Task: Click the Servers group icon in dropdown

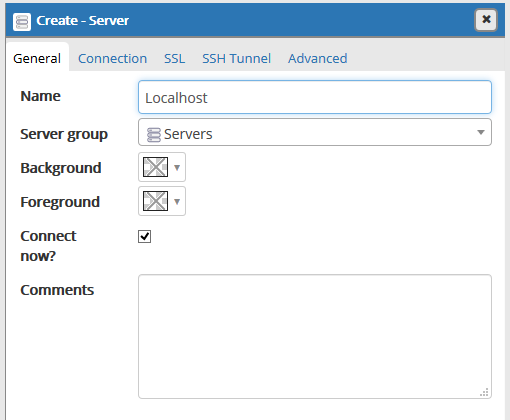Action: tap(153, 135)
